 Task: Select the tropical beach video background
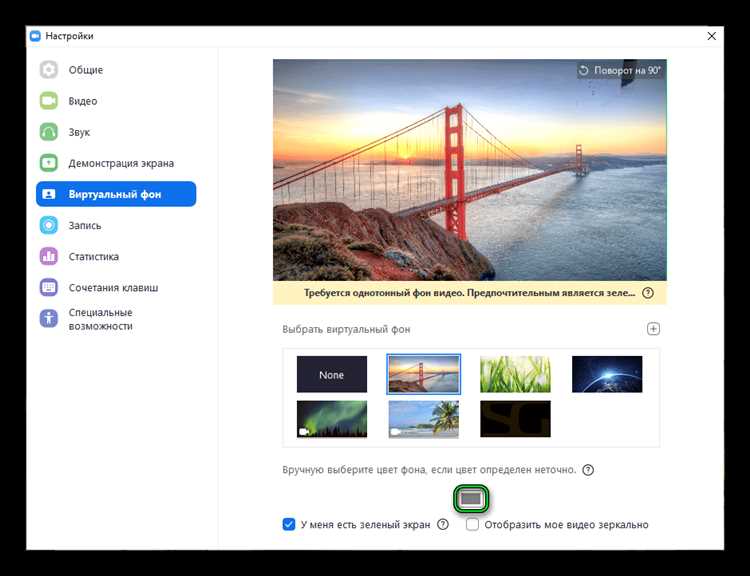tap(423, 419)
